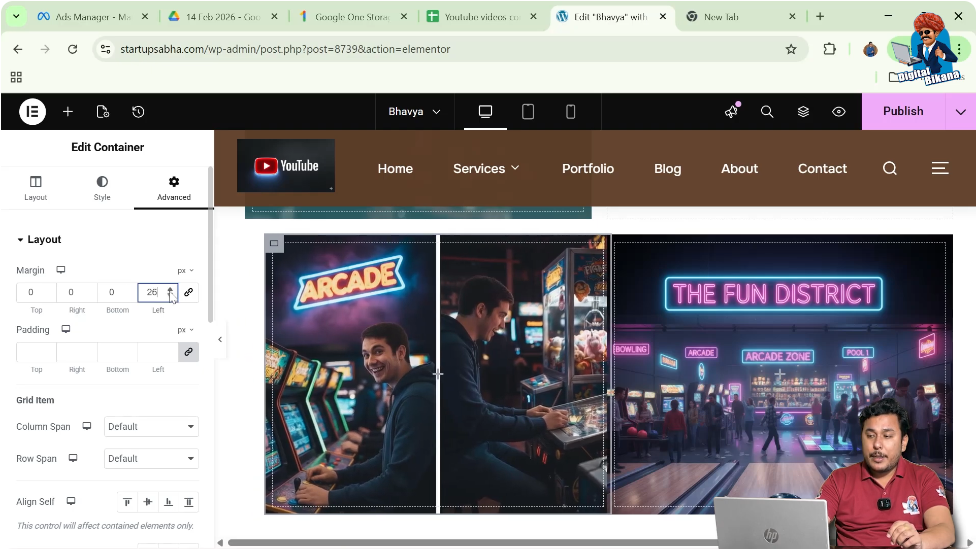Open the Row Span dropdown
This screenshot has width=979, height=554.
151,459
